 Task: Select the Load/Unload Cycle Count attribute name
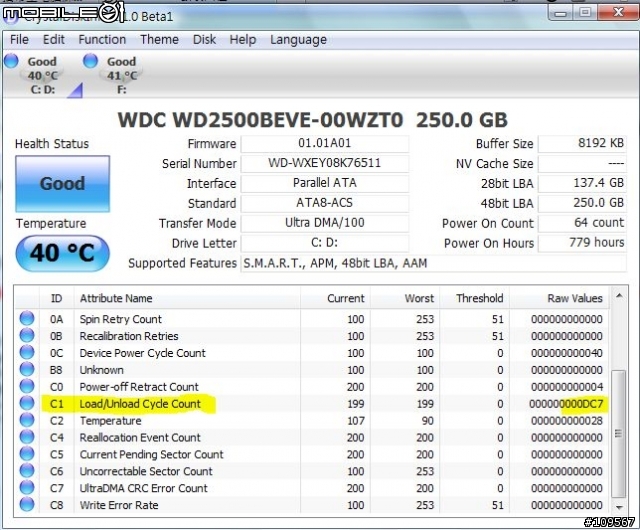pos(140,404)
